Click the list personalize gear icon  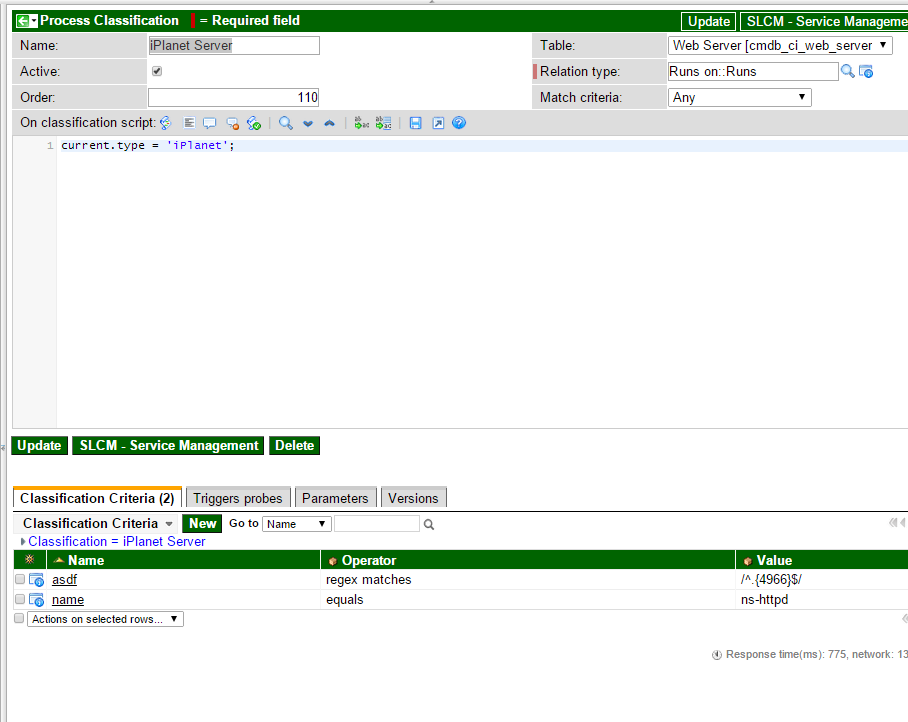[x=30, y=559]
